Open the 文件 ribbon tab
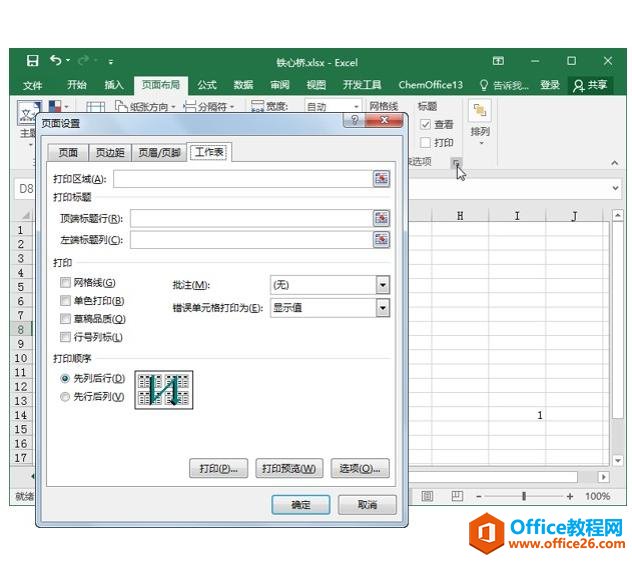632x561 pixels. [33, 85]
